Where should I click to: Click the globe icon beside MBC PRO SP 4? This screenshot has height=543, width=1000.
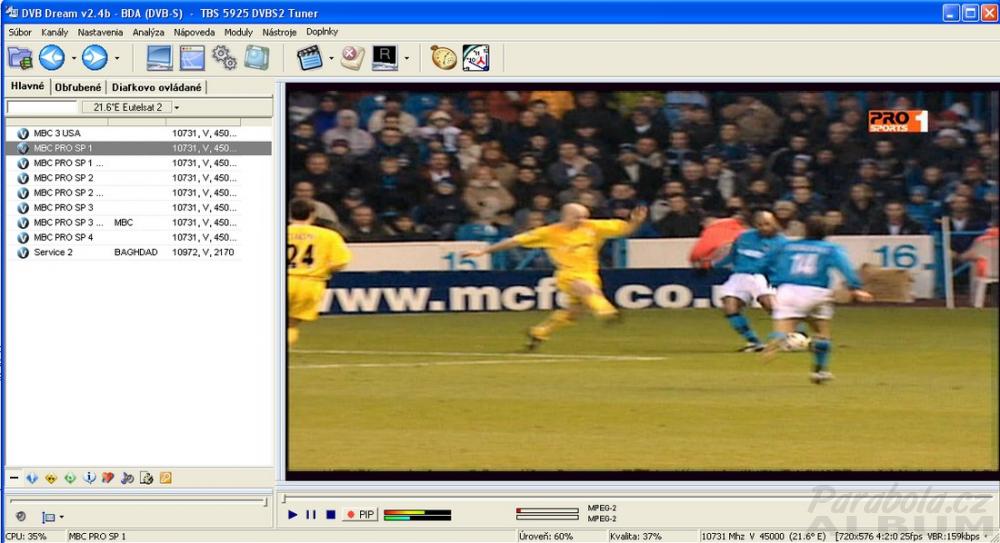(23, 237)
